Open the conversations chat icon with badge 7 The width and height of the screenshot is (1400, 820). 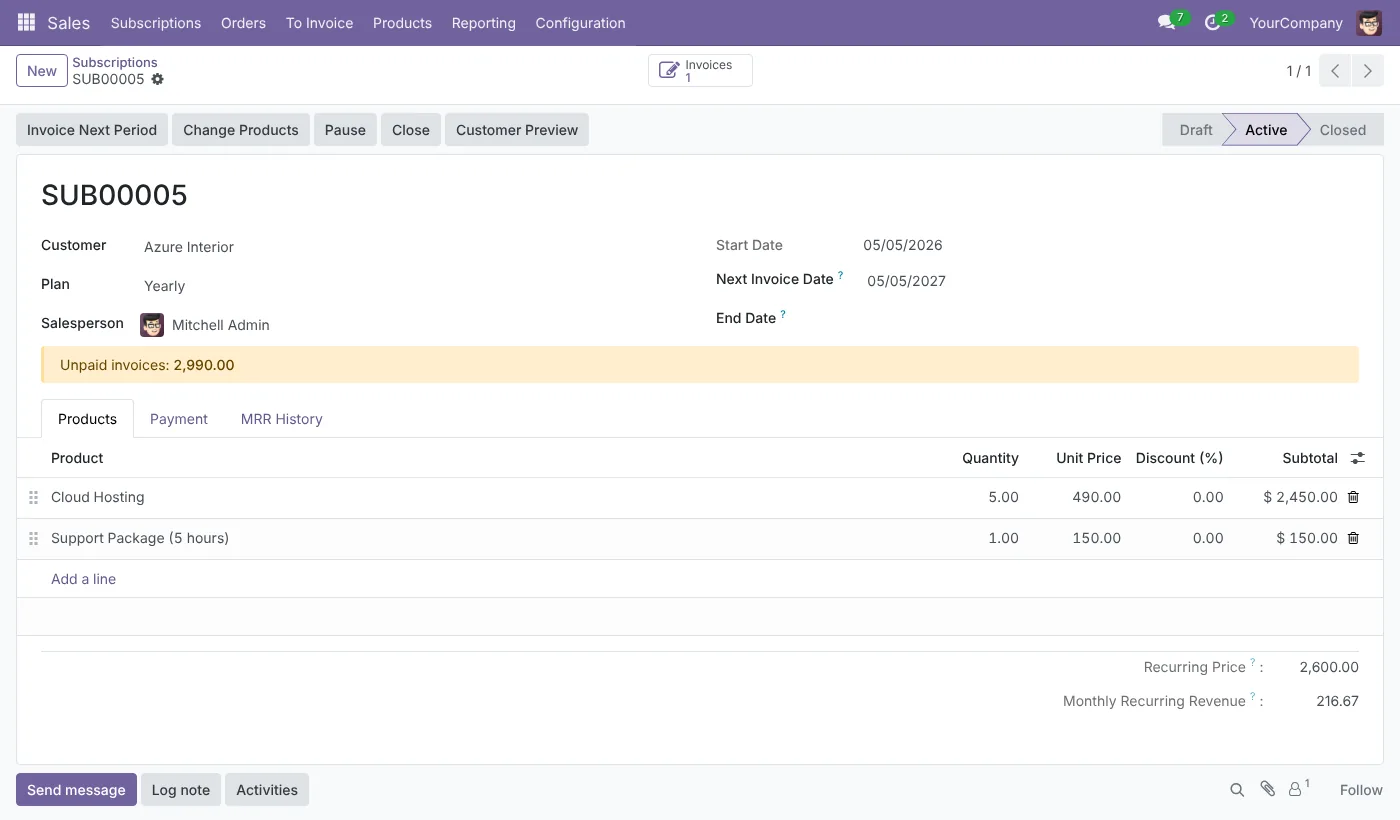click(1166, 22)
